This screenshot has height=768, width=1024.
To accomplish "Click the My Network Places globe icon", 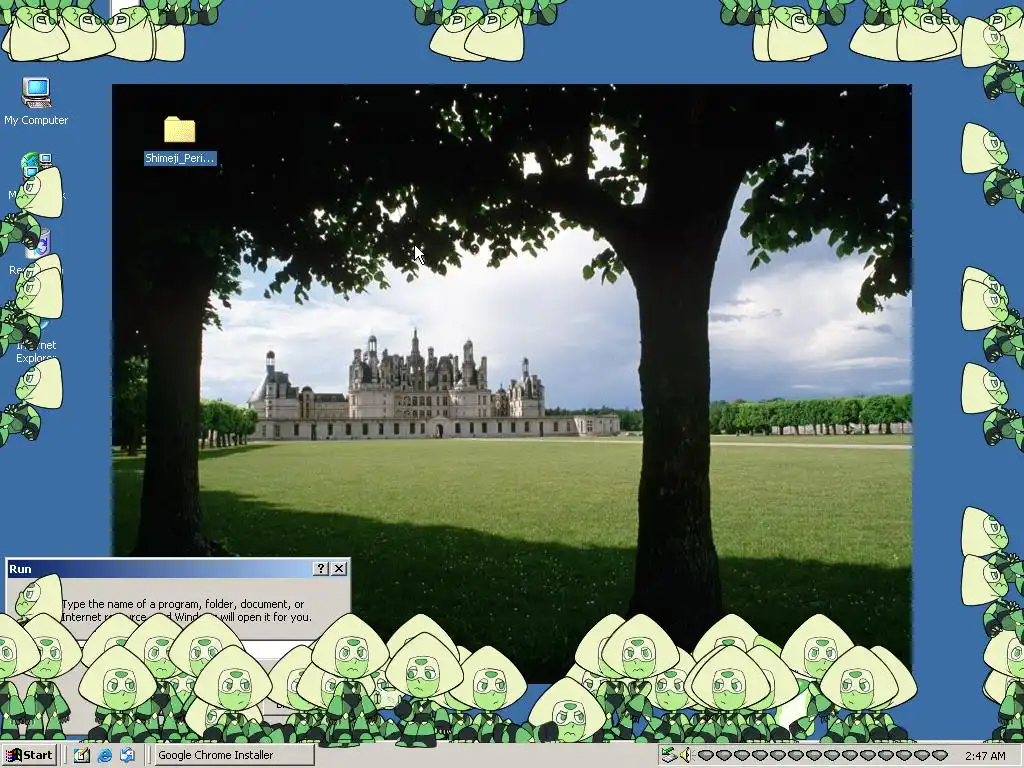I will click(x=36, y=165).
